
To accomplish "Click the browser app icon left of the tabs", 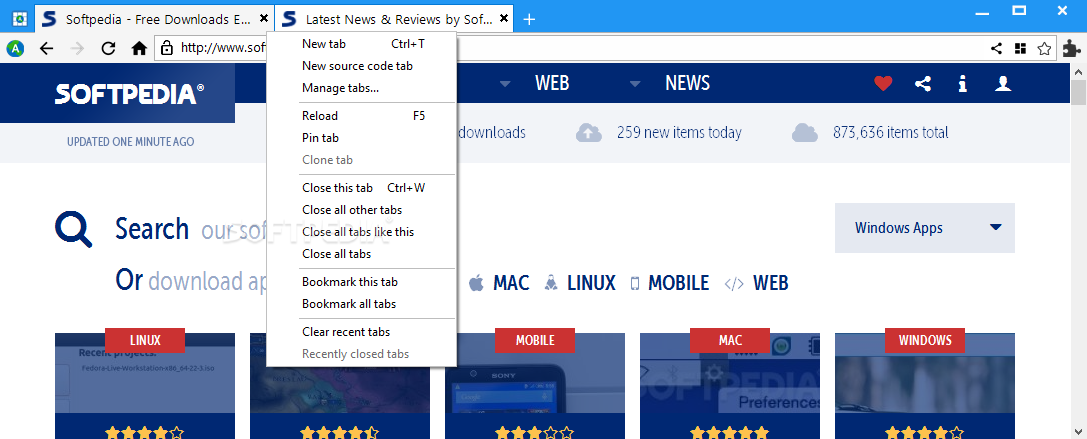I will (19, 19).
